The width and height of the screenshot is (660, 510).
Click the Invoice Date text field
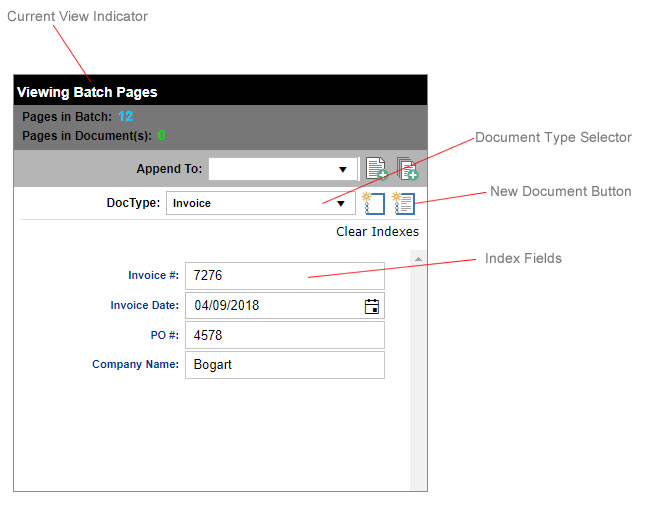coord(272,306)
